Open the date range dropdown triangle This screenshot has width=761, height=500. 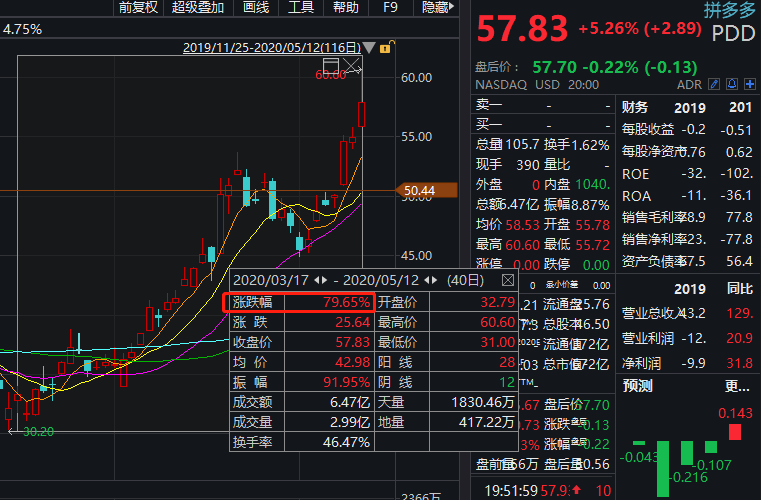369,48
